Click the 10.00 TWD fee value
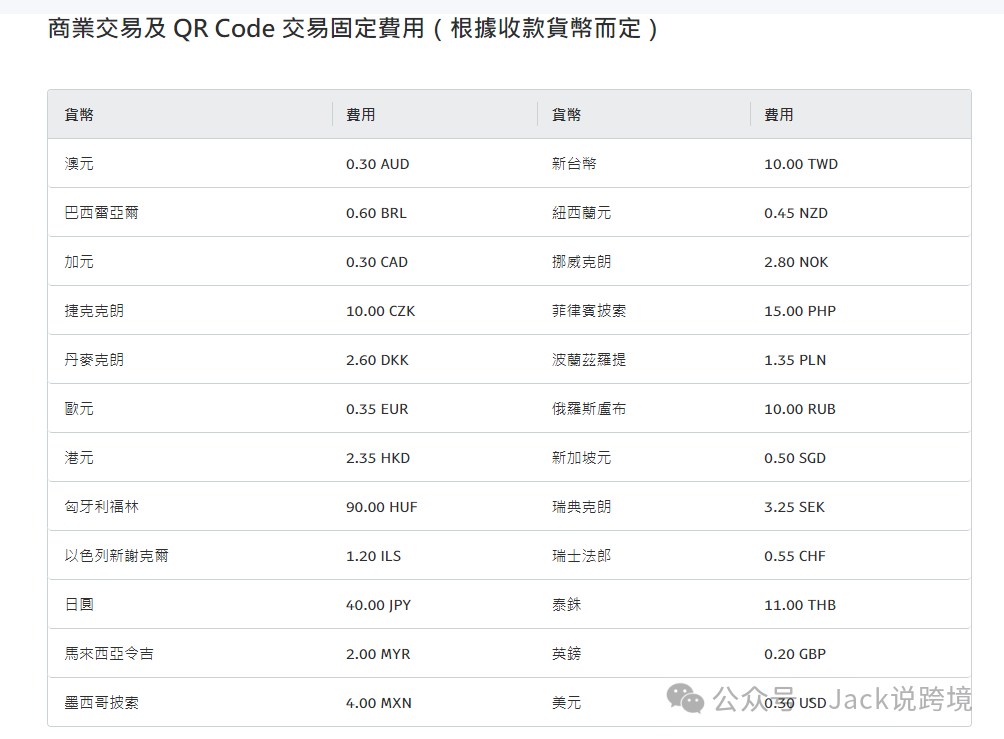Screen dimensions: 1004x739 click(800, 164)
